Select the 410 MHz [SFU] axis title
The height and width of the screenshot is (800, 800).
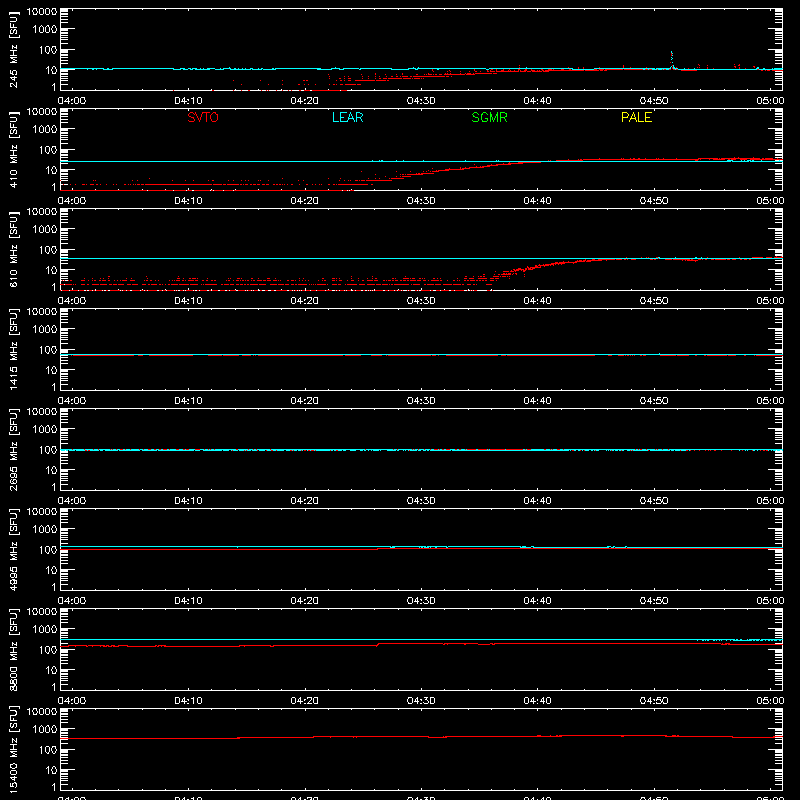pyautogui.click(x=14, y=149)
